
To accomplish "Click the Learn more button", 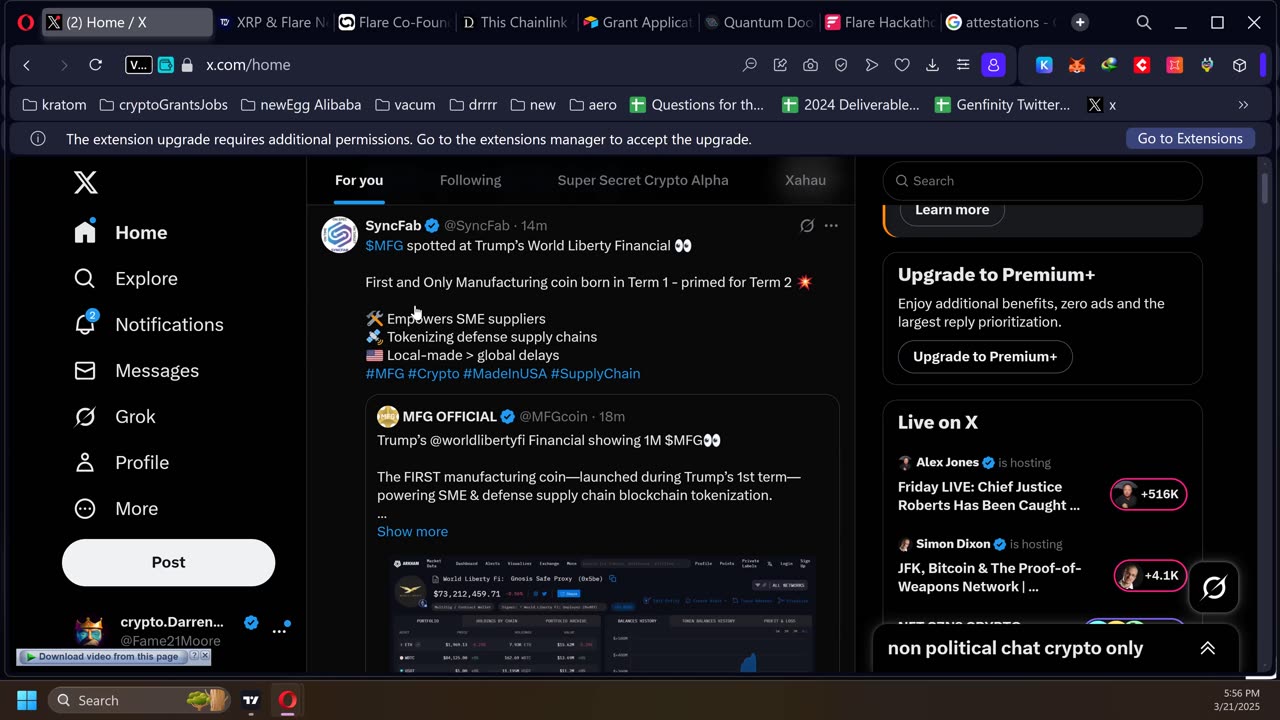I will [x=952, y=210].
